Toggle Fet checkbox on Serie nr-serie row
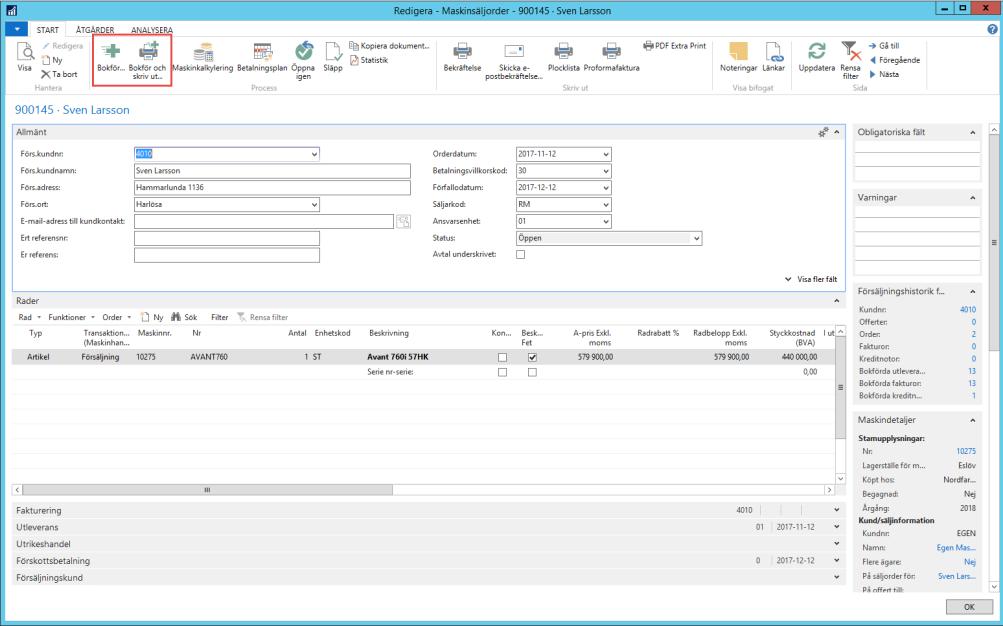Screen dimensions: 1003x626 coord(532,372)
